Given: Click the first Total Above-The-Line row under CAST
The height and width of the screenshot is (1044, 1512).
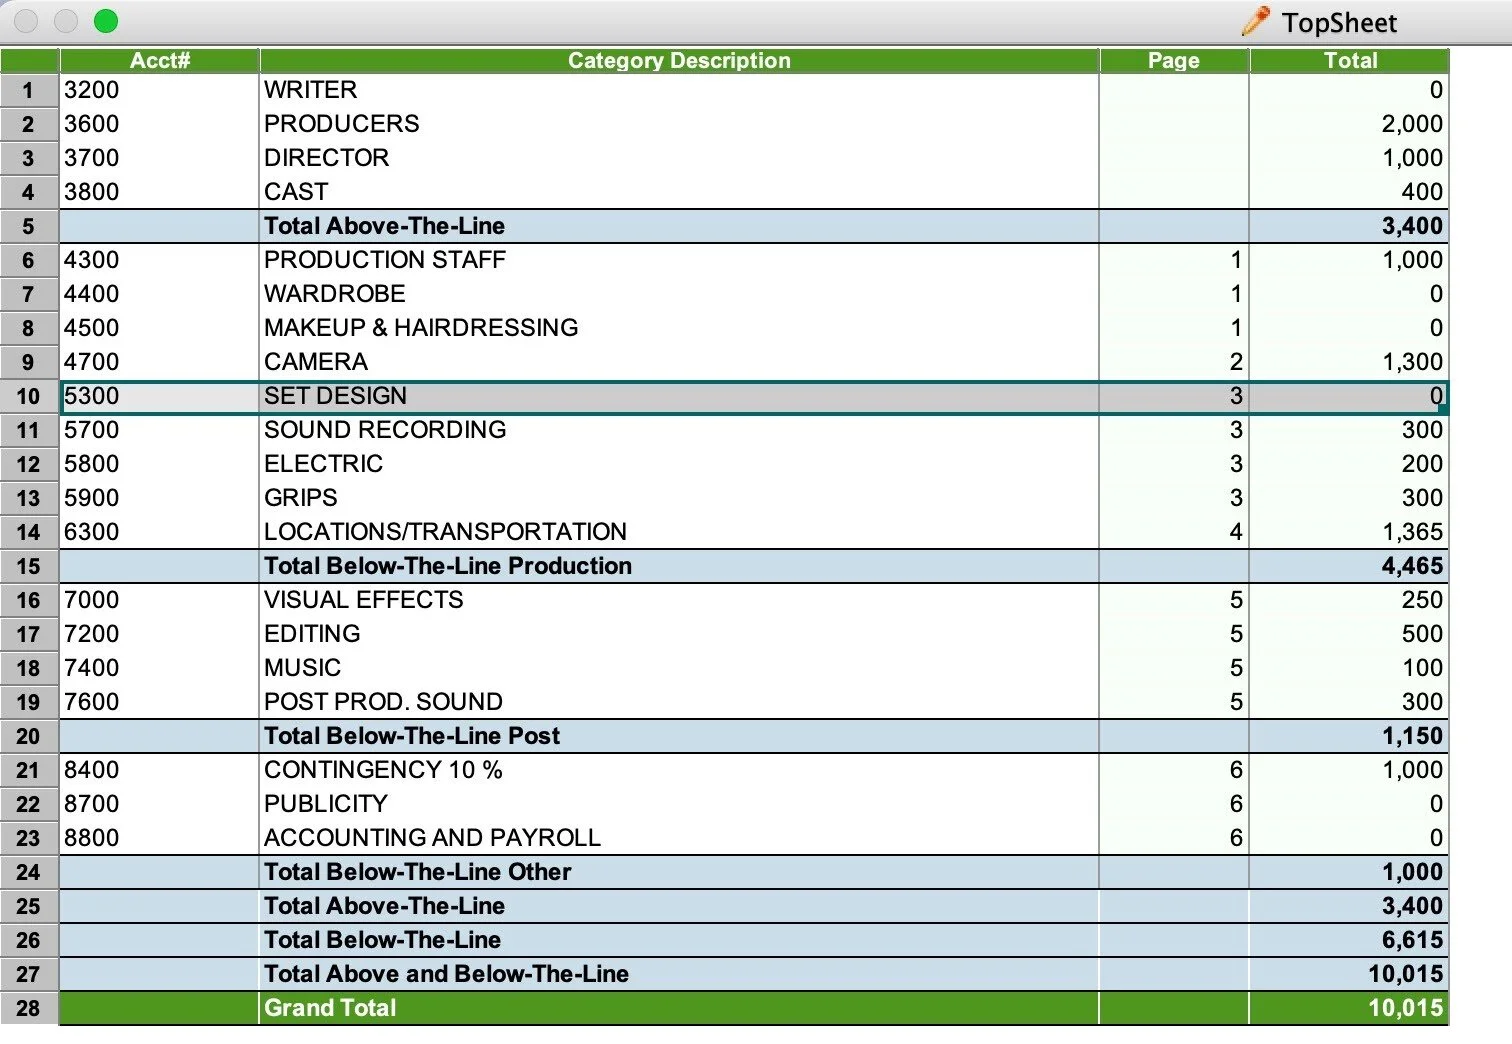Looking at the screenshot, I should [754, 226].
